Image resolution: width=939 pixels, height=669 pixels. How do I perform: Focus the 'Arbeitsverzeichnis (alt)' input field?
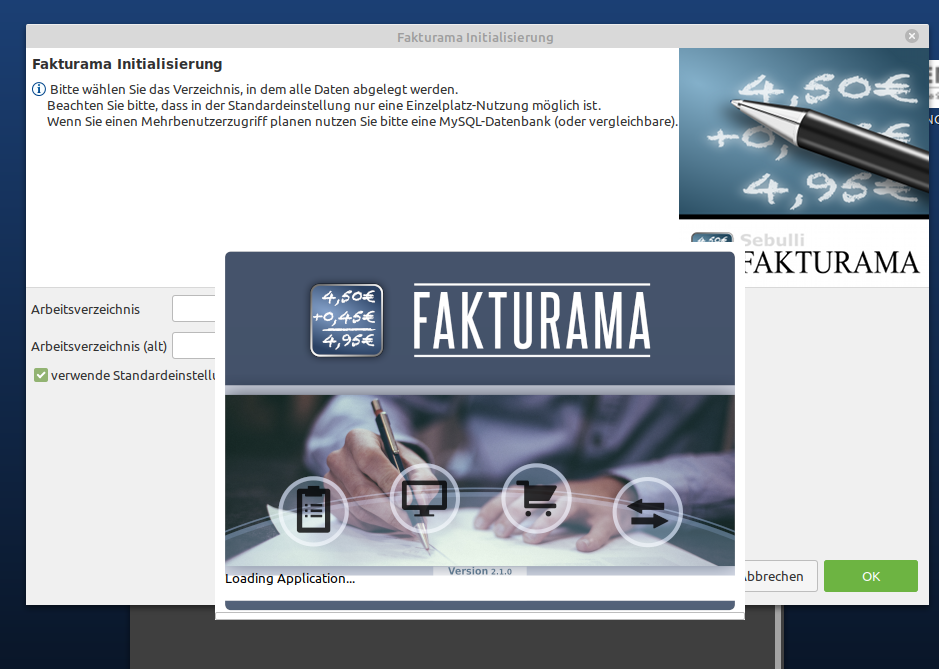(x=193, y=346)
